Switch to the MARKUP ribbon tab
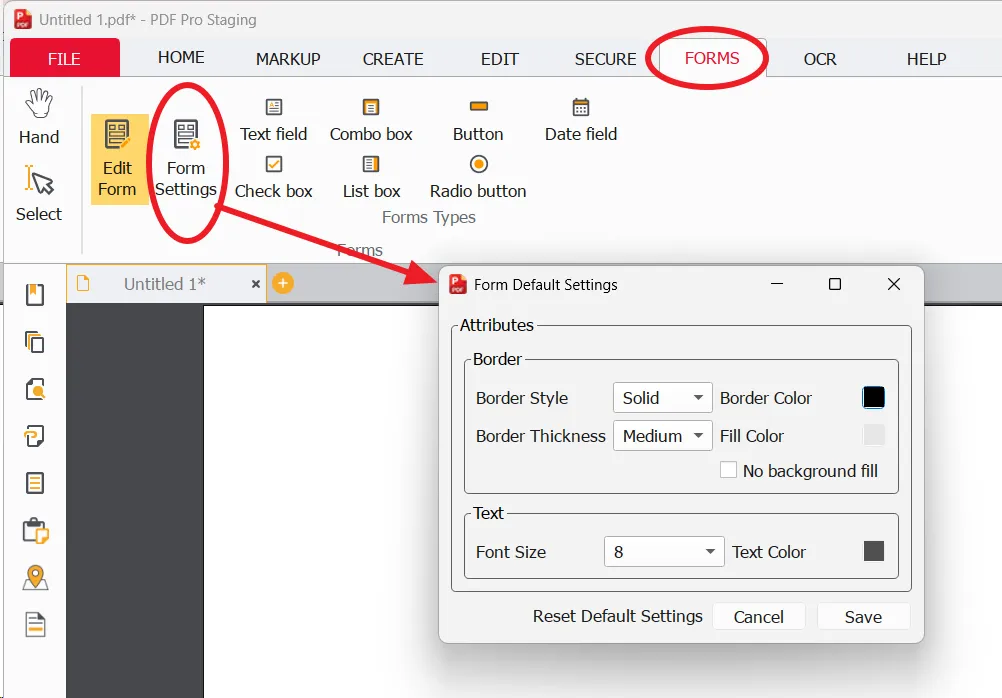 288,59
